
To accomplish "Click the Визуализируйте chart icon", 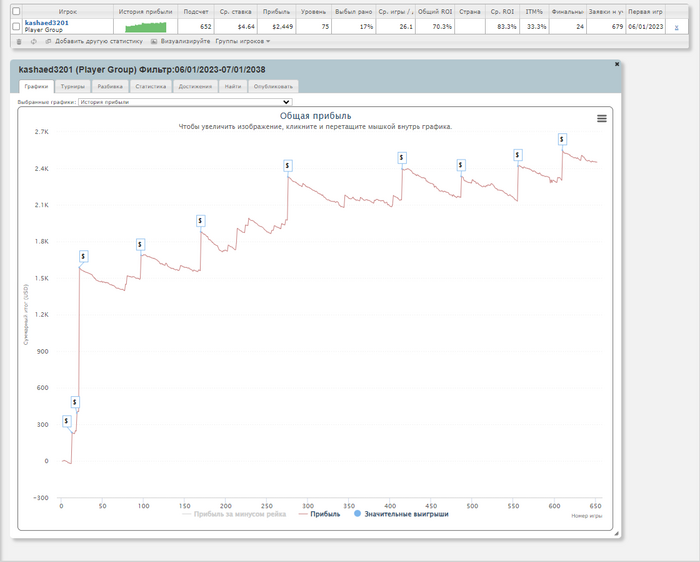I will tap(153, 41).
